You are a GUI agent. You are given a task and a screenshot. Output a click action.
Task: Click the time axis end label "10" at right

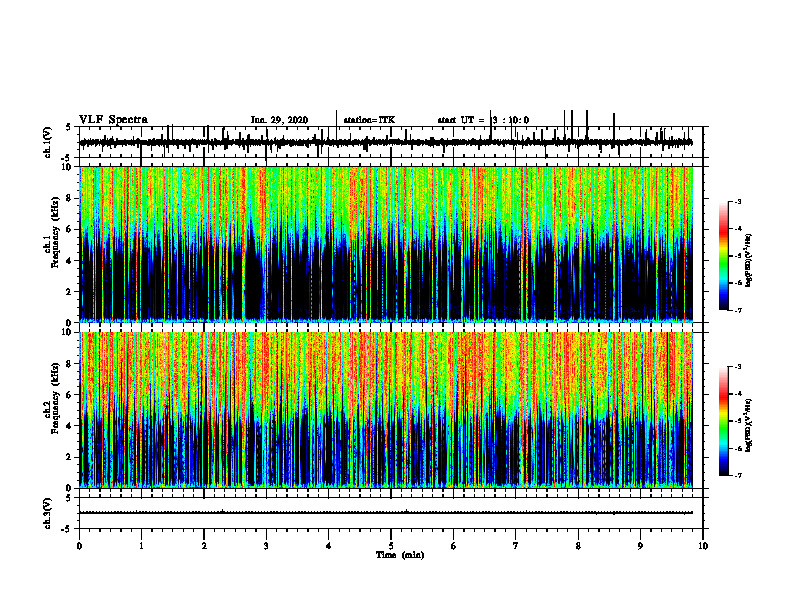[x=703, y=546]
